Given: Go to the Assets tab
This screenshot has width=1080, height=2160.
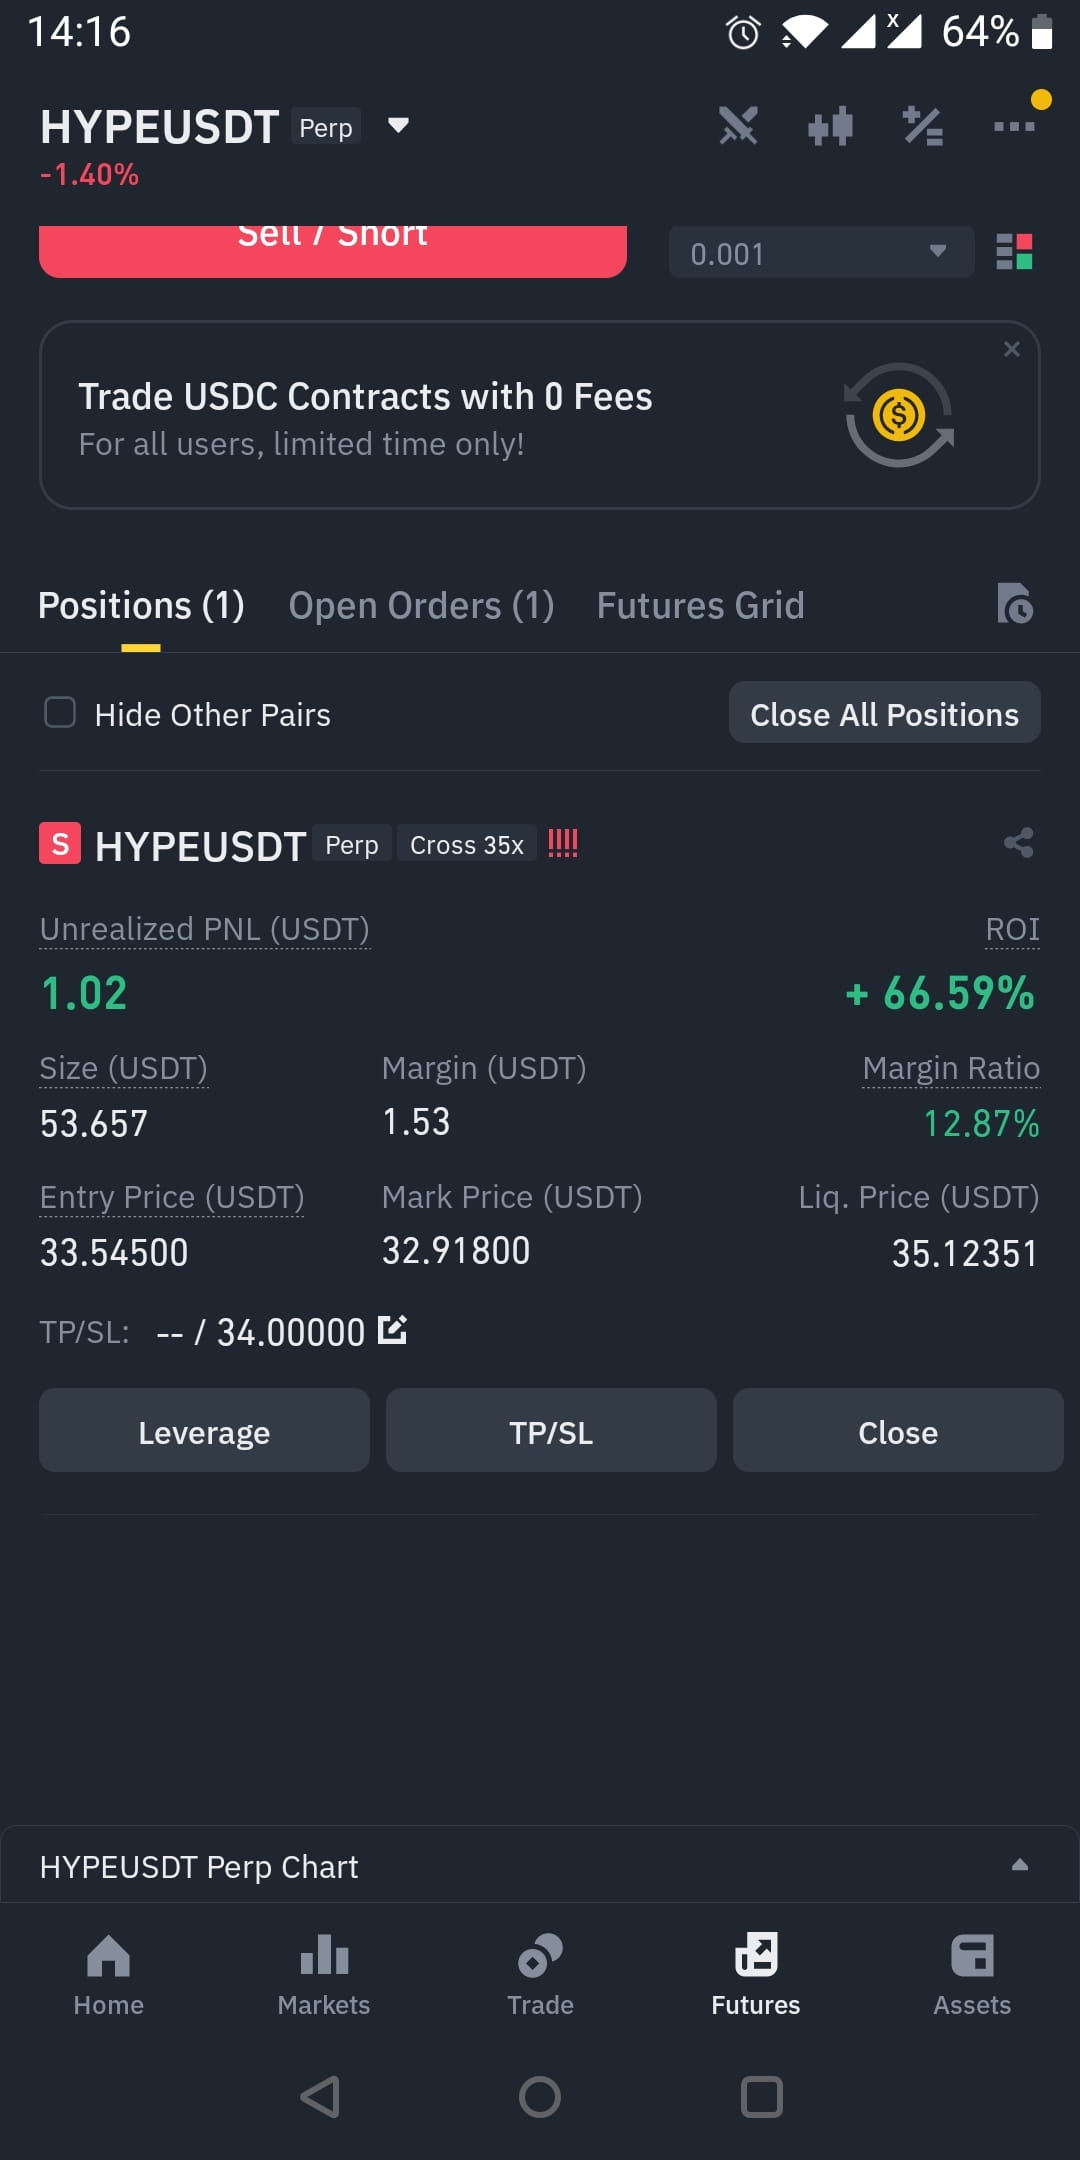Looking at the screenshot, I should click(972, 1976).
